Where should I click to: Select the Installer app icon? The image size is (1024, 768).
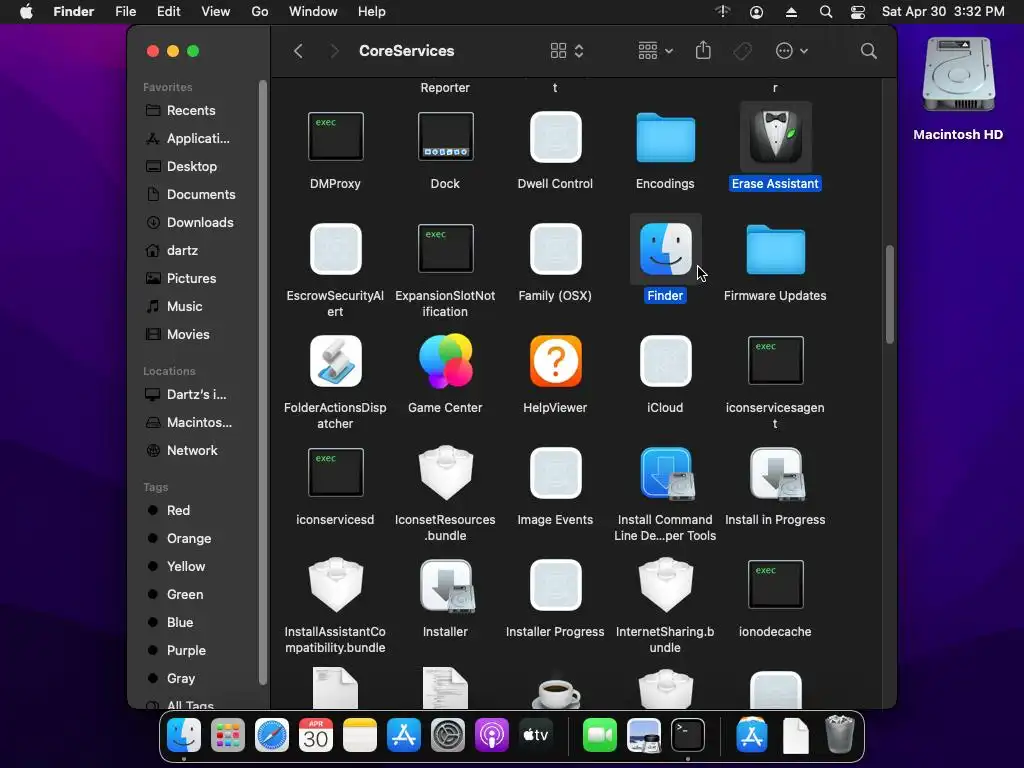click(x=447, y=586)
